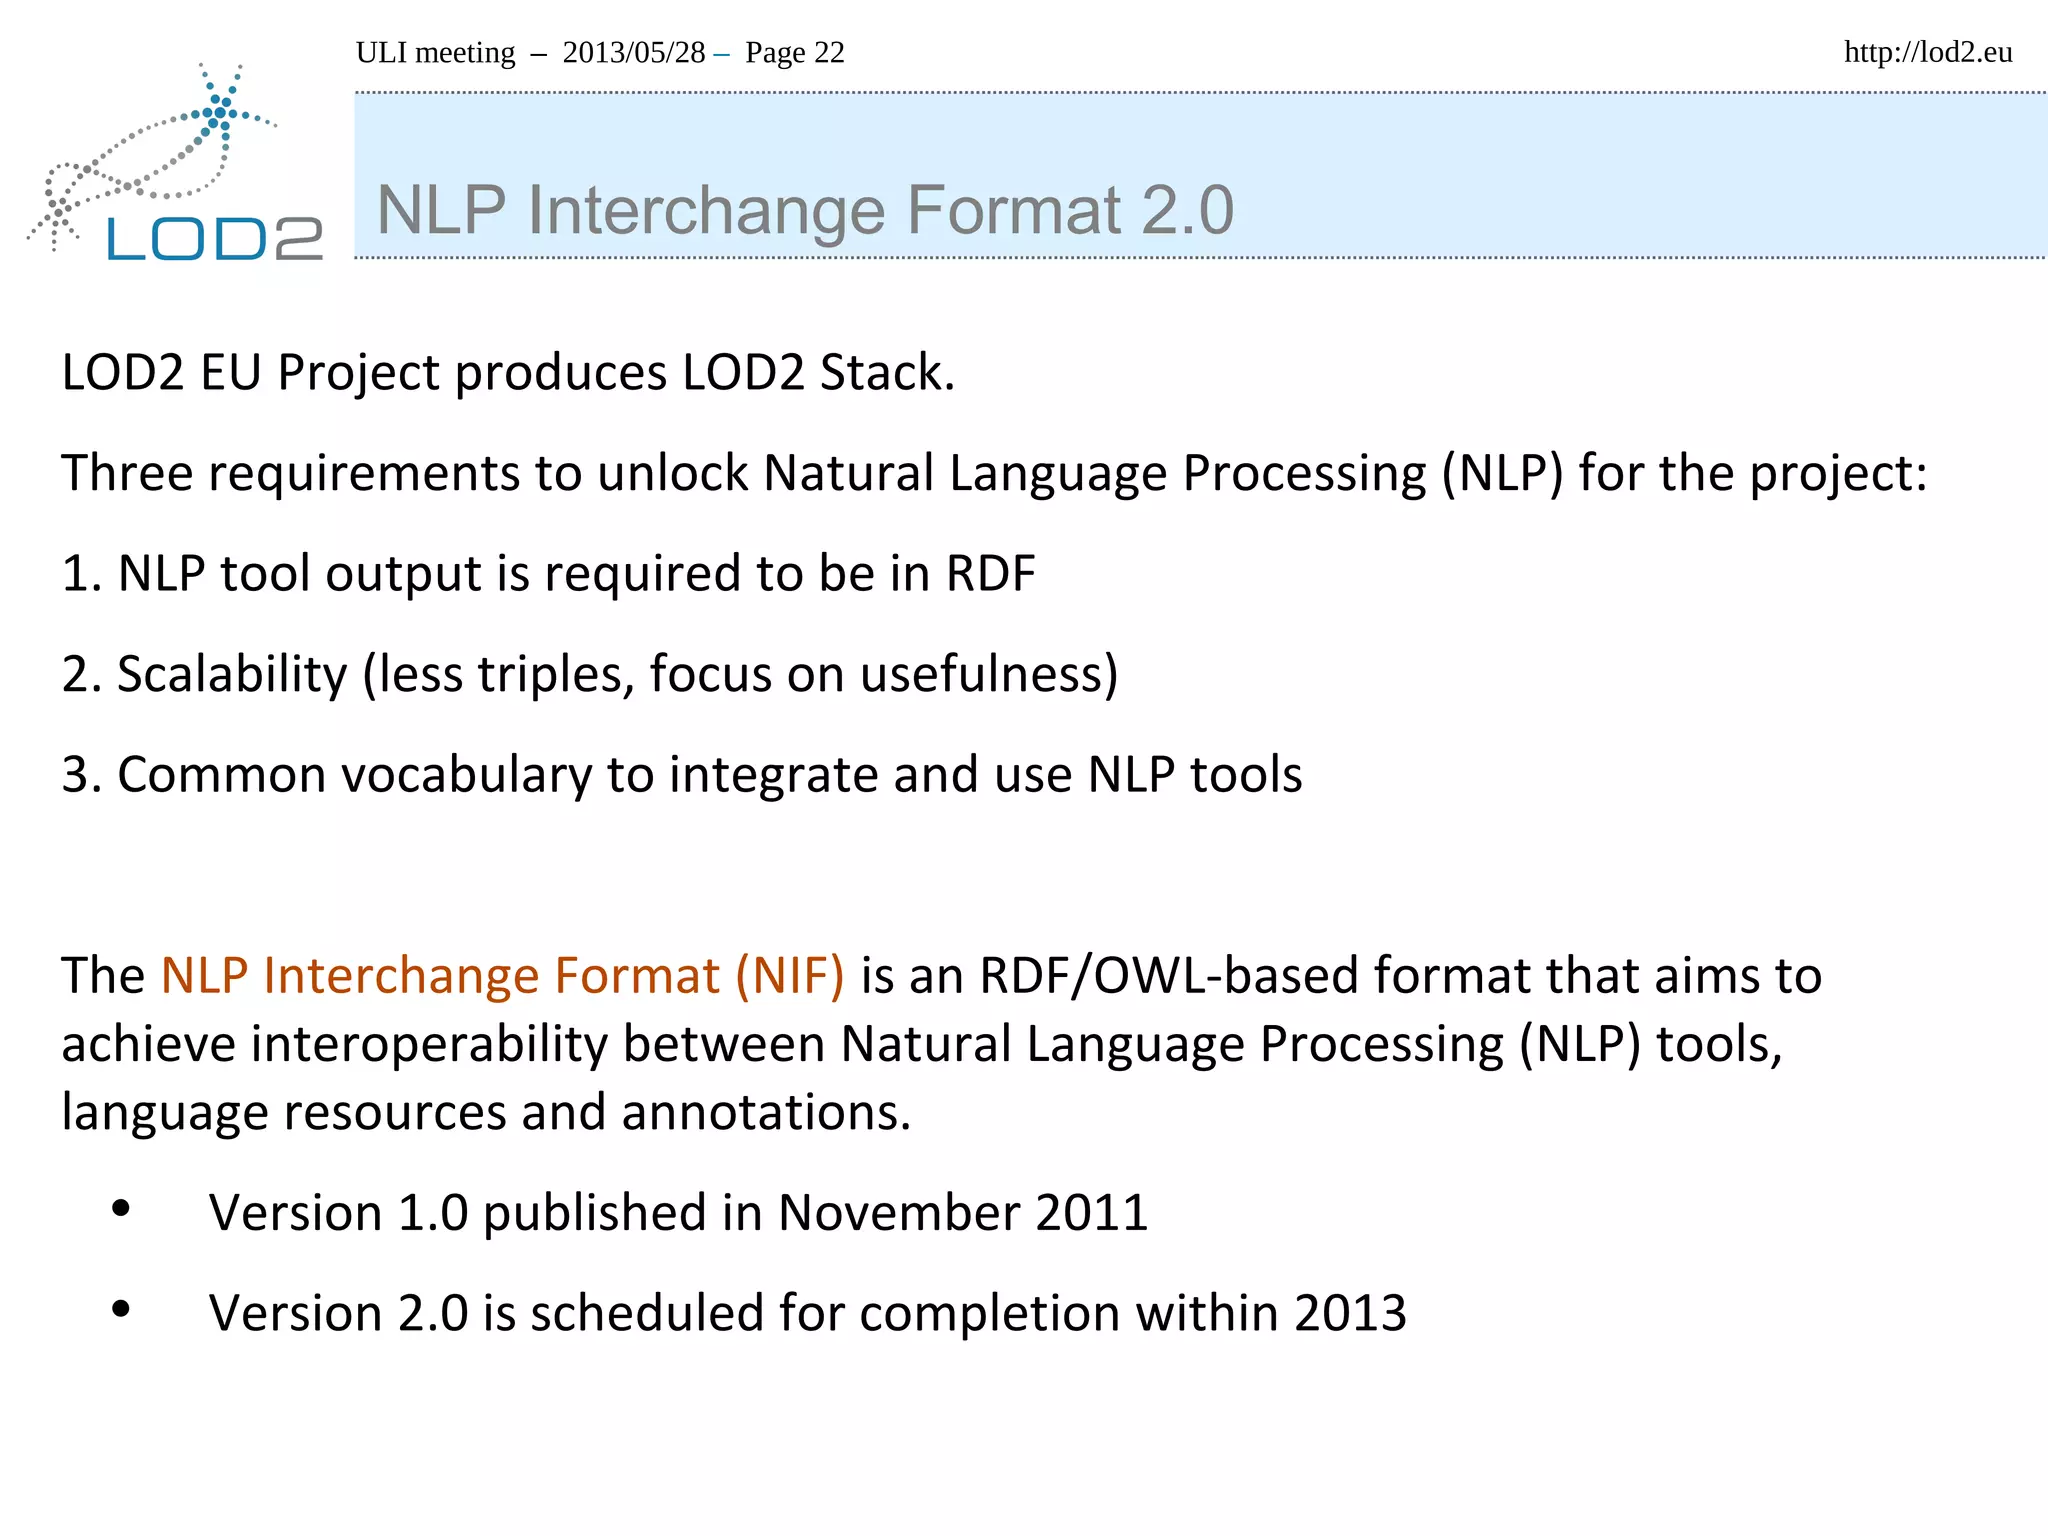Click the 'ULI meeting' header text
The width and height of the screenshot is (2048, 1536).
(x=435, y=52)
